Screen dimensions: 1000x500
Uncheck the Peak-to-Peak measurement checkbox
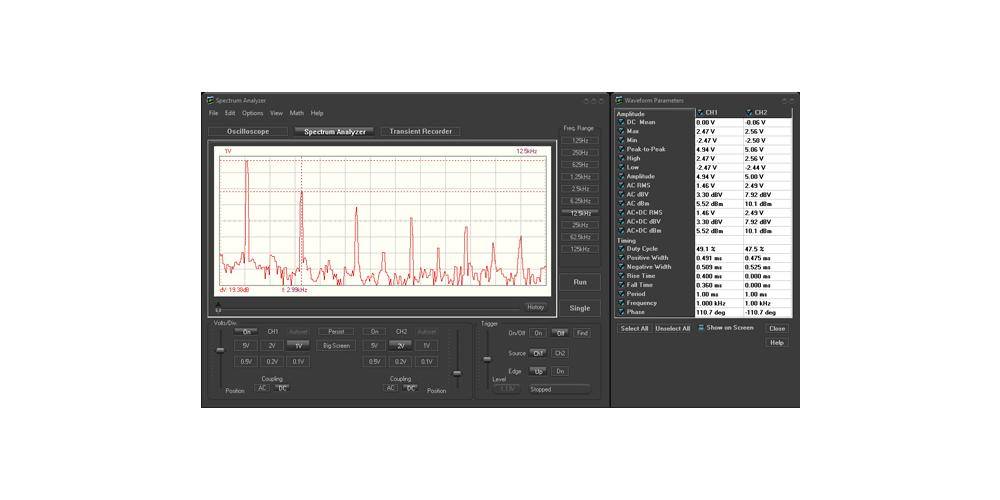pos(620,149)
